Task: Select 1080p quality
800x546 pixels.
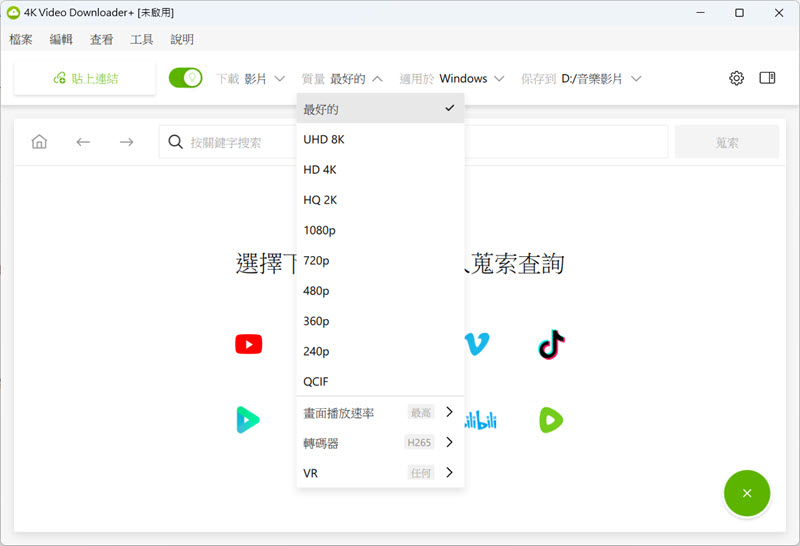Action: point(380,230)
